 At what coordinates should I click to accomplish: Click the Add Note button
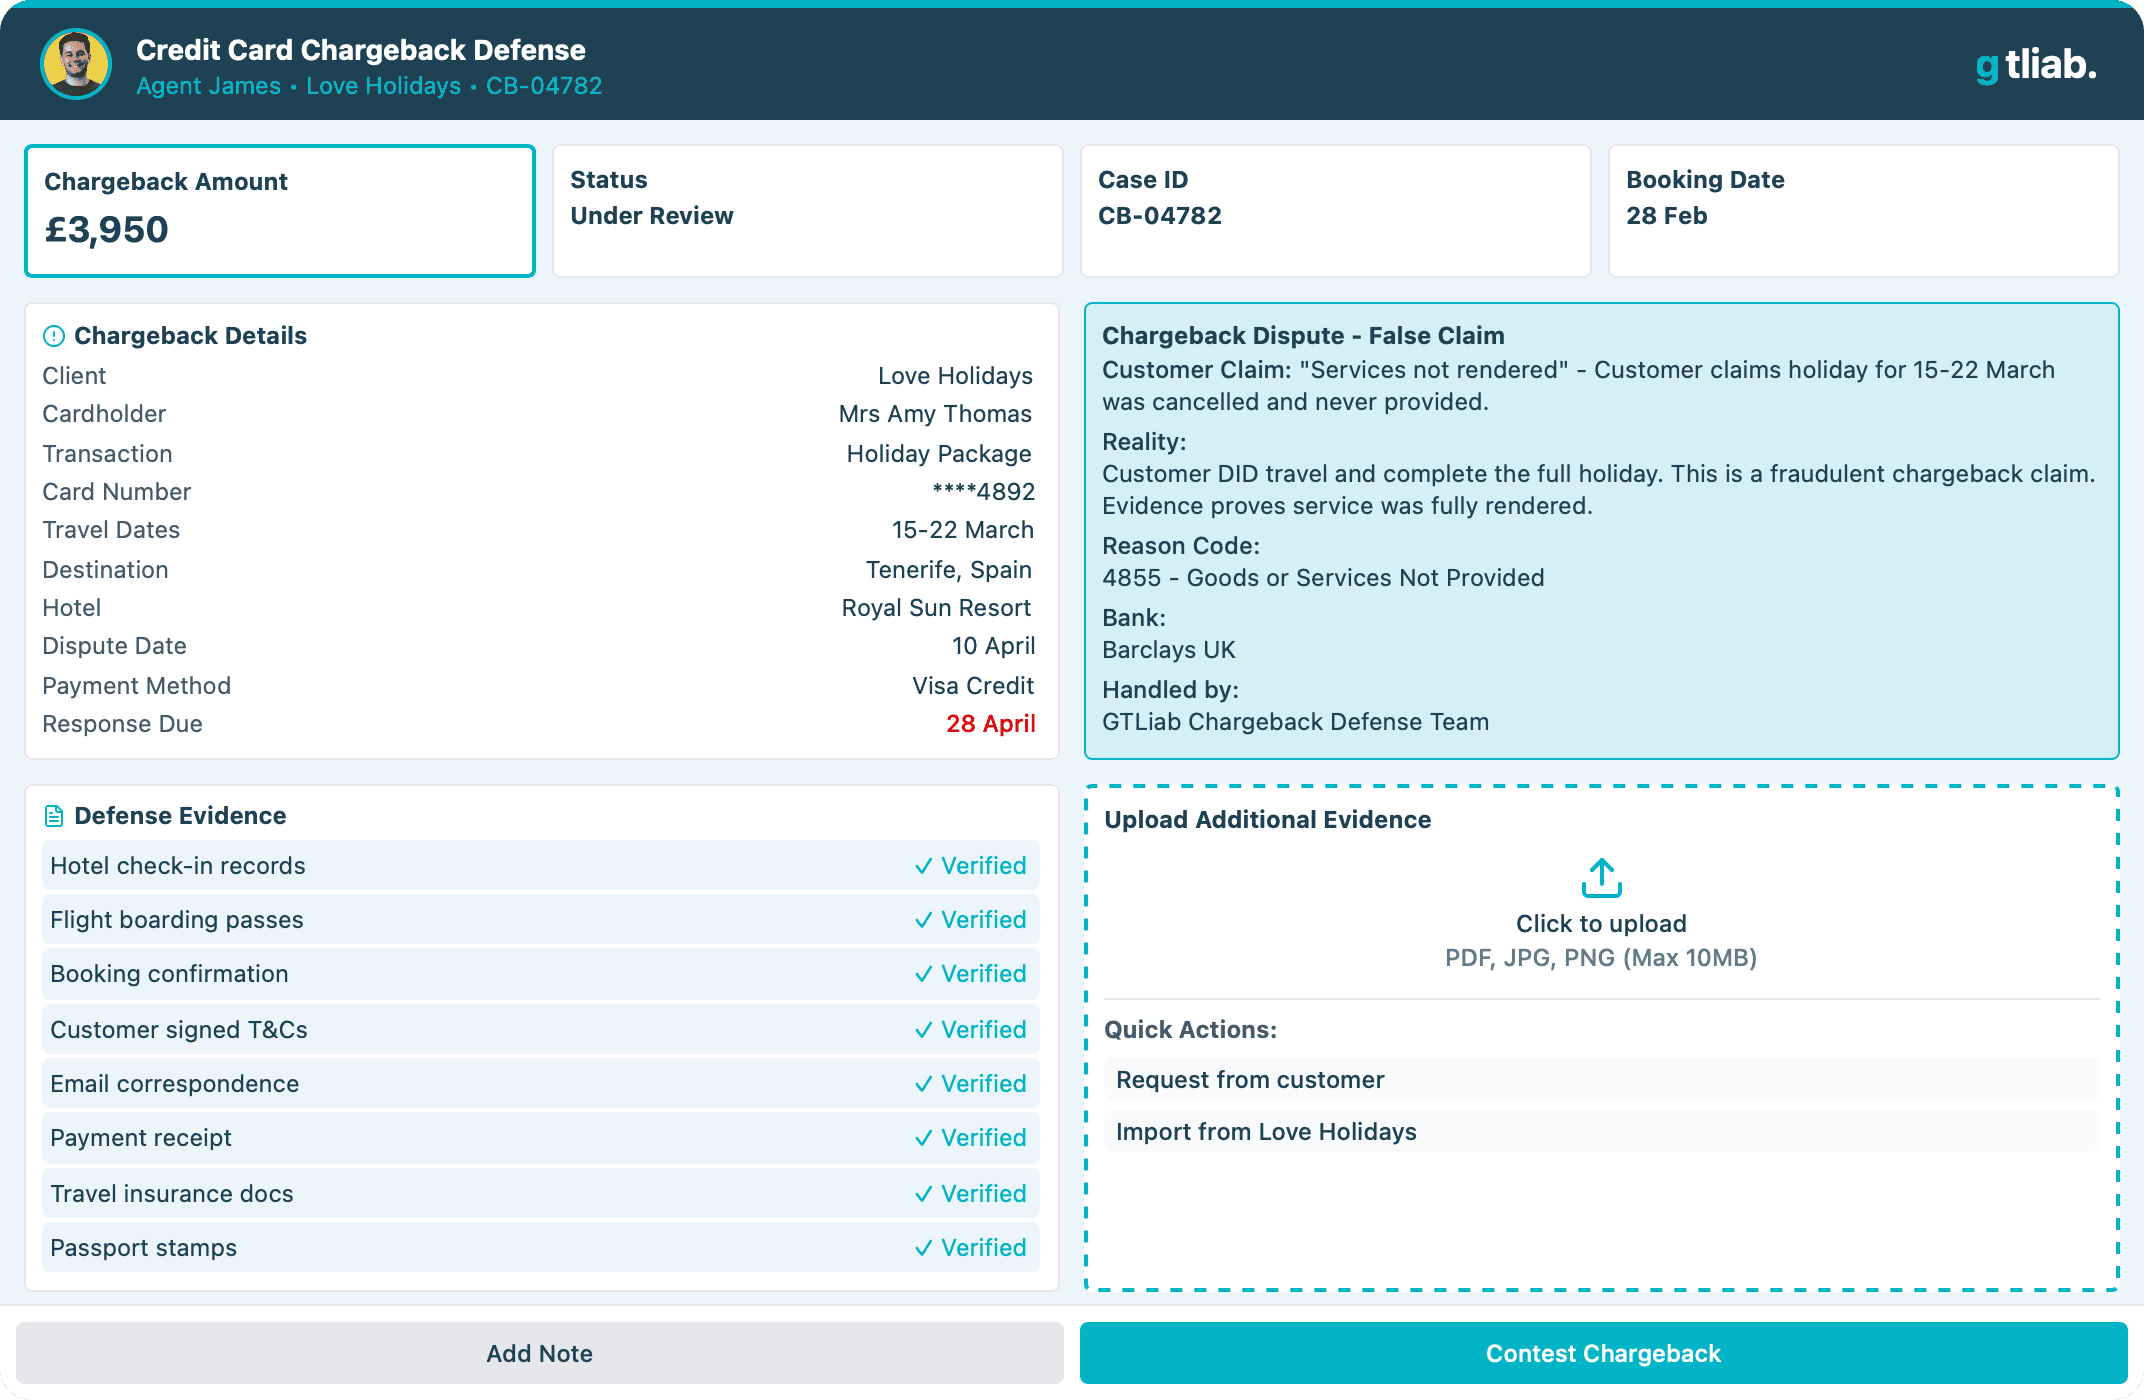click(540, 1353)
